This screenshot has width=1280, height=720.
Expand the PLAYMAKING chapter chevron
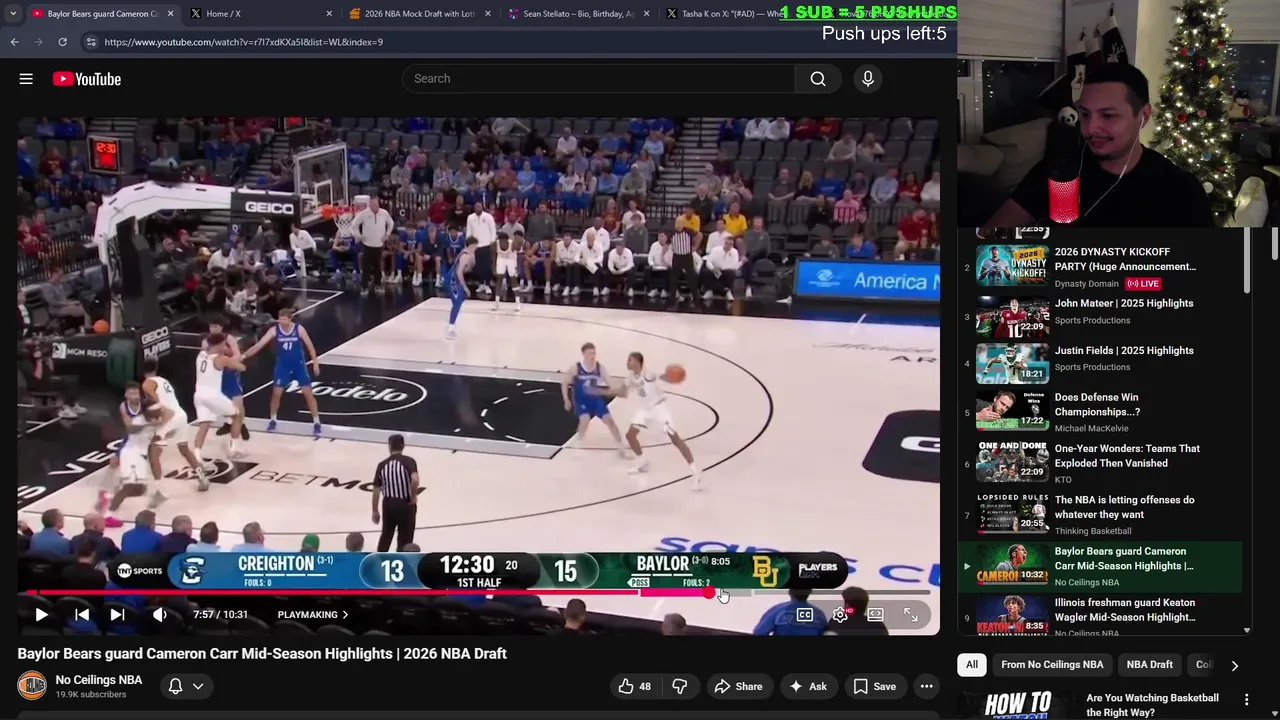pos(345,615)
